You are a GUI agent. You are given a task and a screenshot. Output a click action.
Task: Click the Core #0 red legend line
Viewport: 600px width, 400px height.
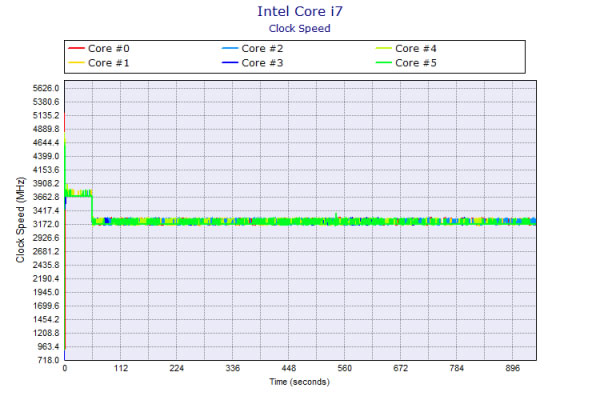point(76,48)
